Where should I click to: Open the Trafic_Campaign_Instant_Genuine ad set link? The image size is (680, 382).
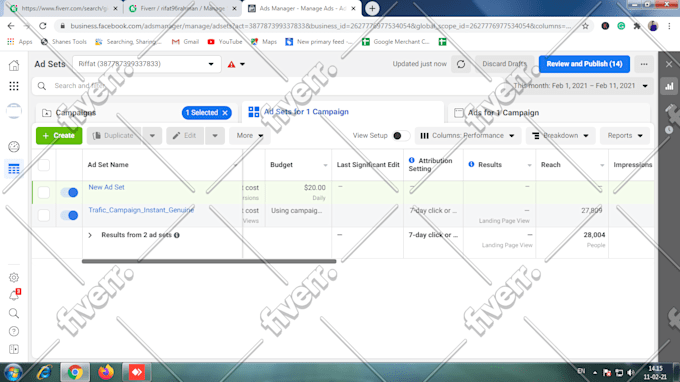tap(141, 210)
